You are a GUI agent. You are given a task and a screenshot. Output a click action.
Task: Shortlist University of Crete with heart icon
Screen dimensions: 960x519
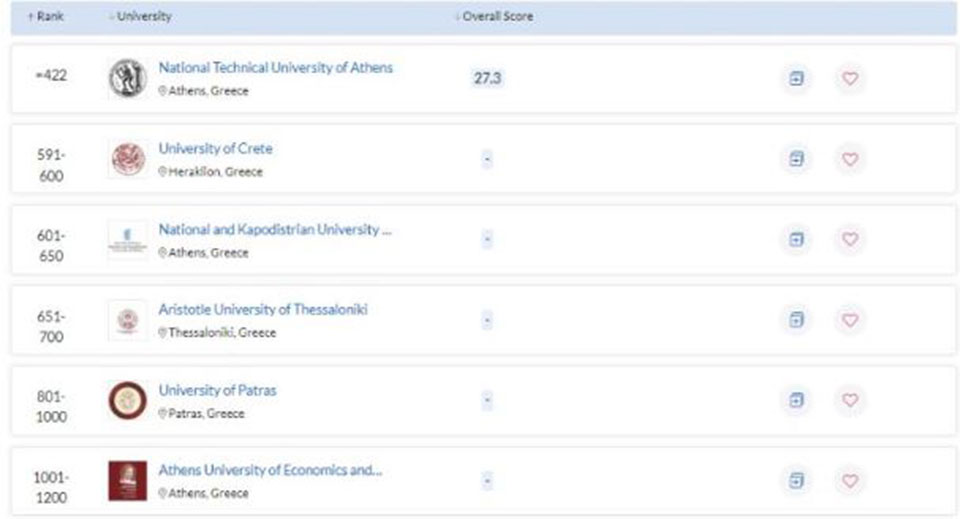pos(850,159)
